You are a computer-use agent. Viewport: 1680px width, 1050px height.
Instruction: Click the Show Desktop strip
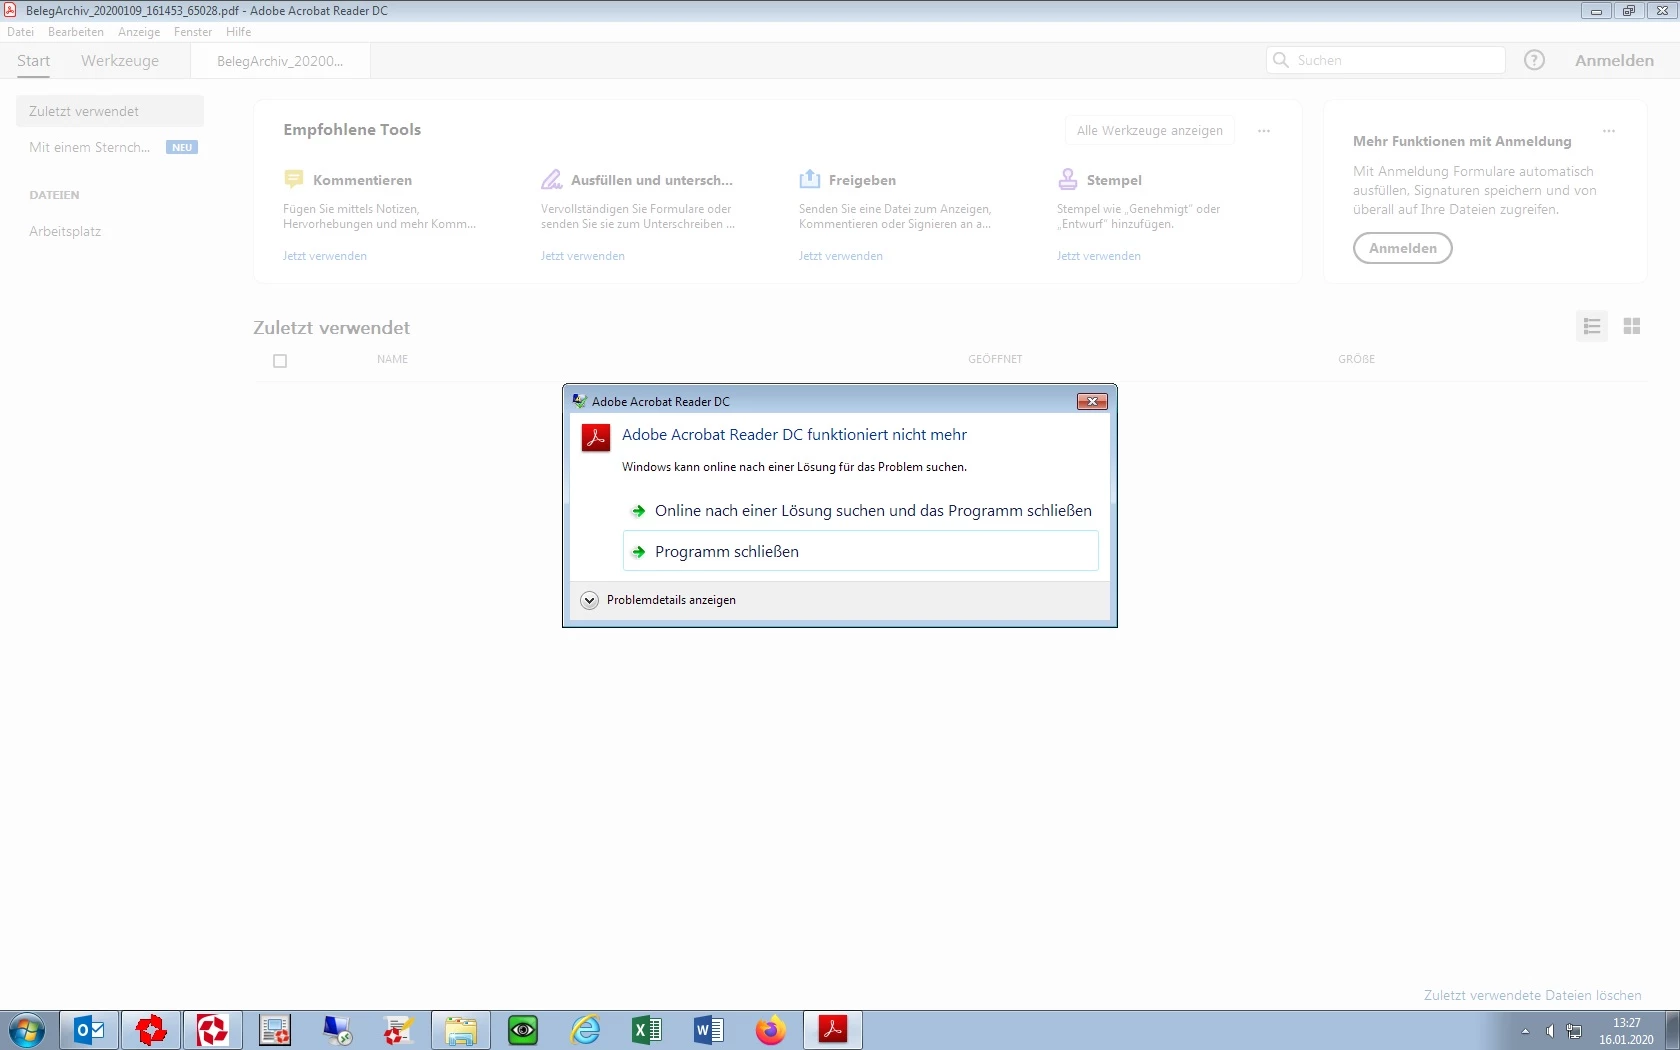click(x=1672, y=1030)
